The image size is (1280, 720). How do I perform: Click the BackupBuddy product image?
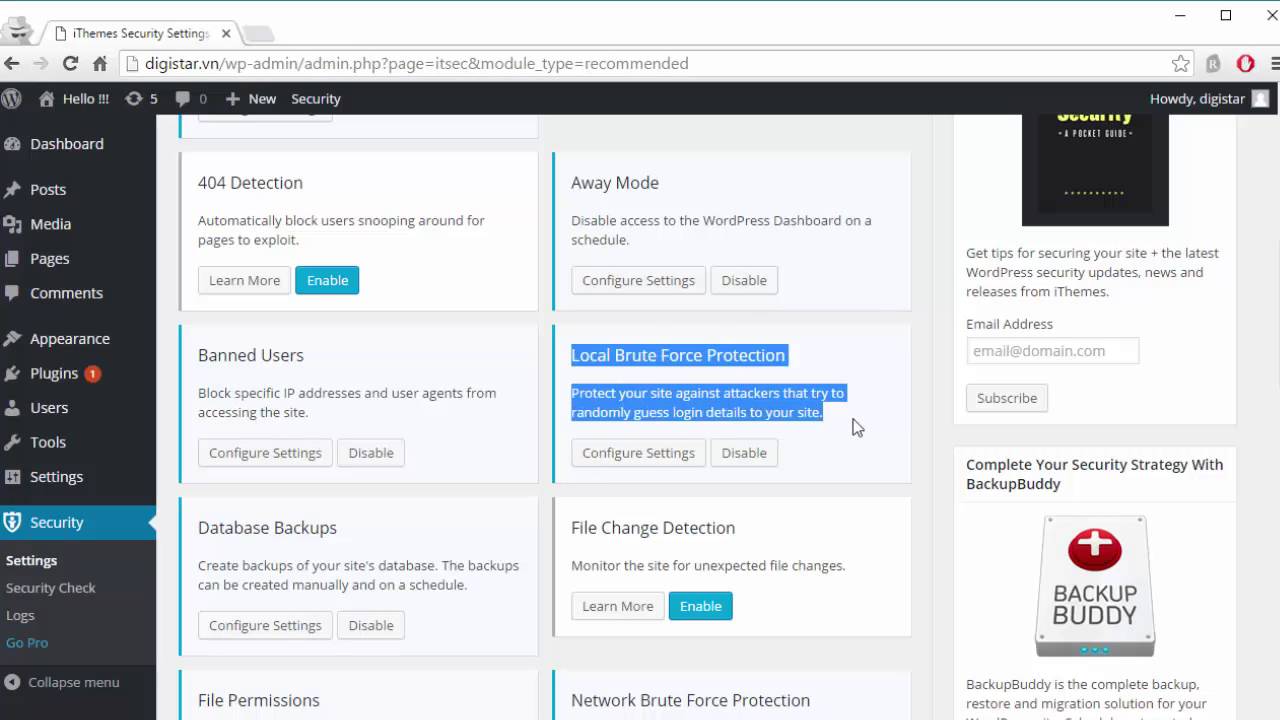(x=1095, y=586)
